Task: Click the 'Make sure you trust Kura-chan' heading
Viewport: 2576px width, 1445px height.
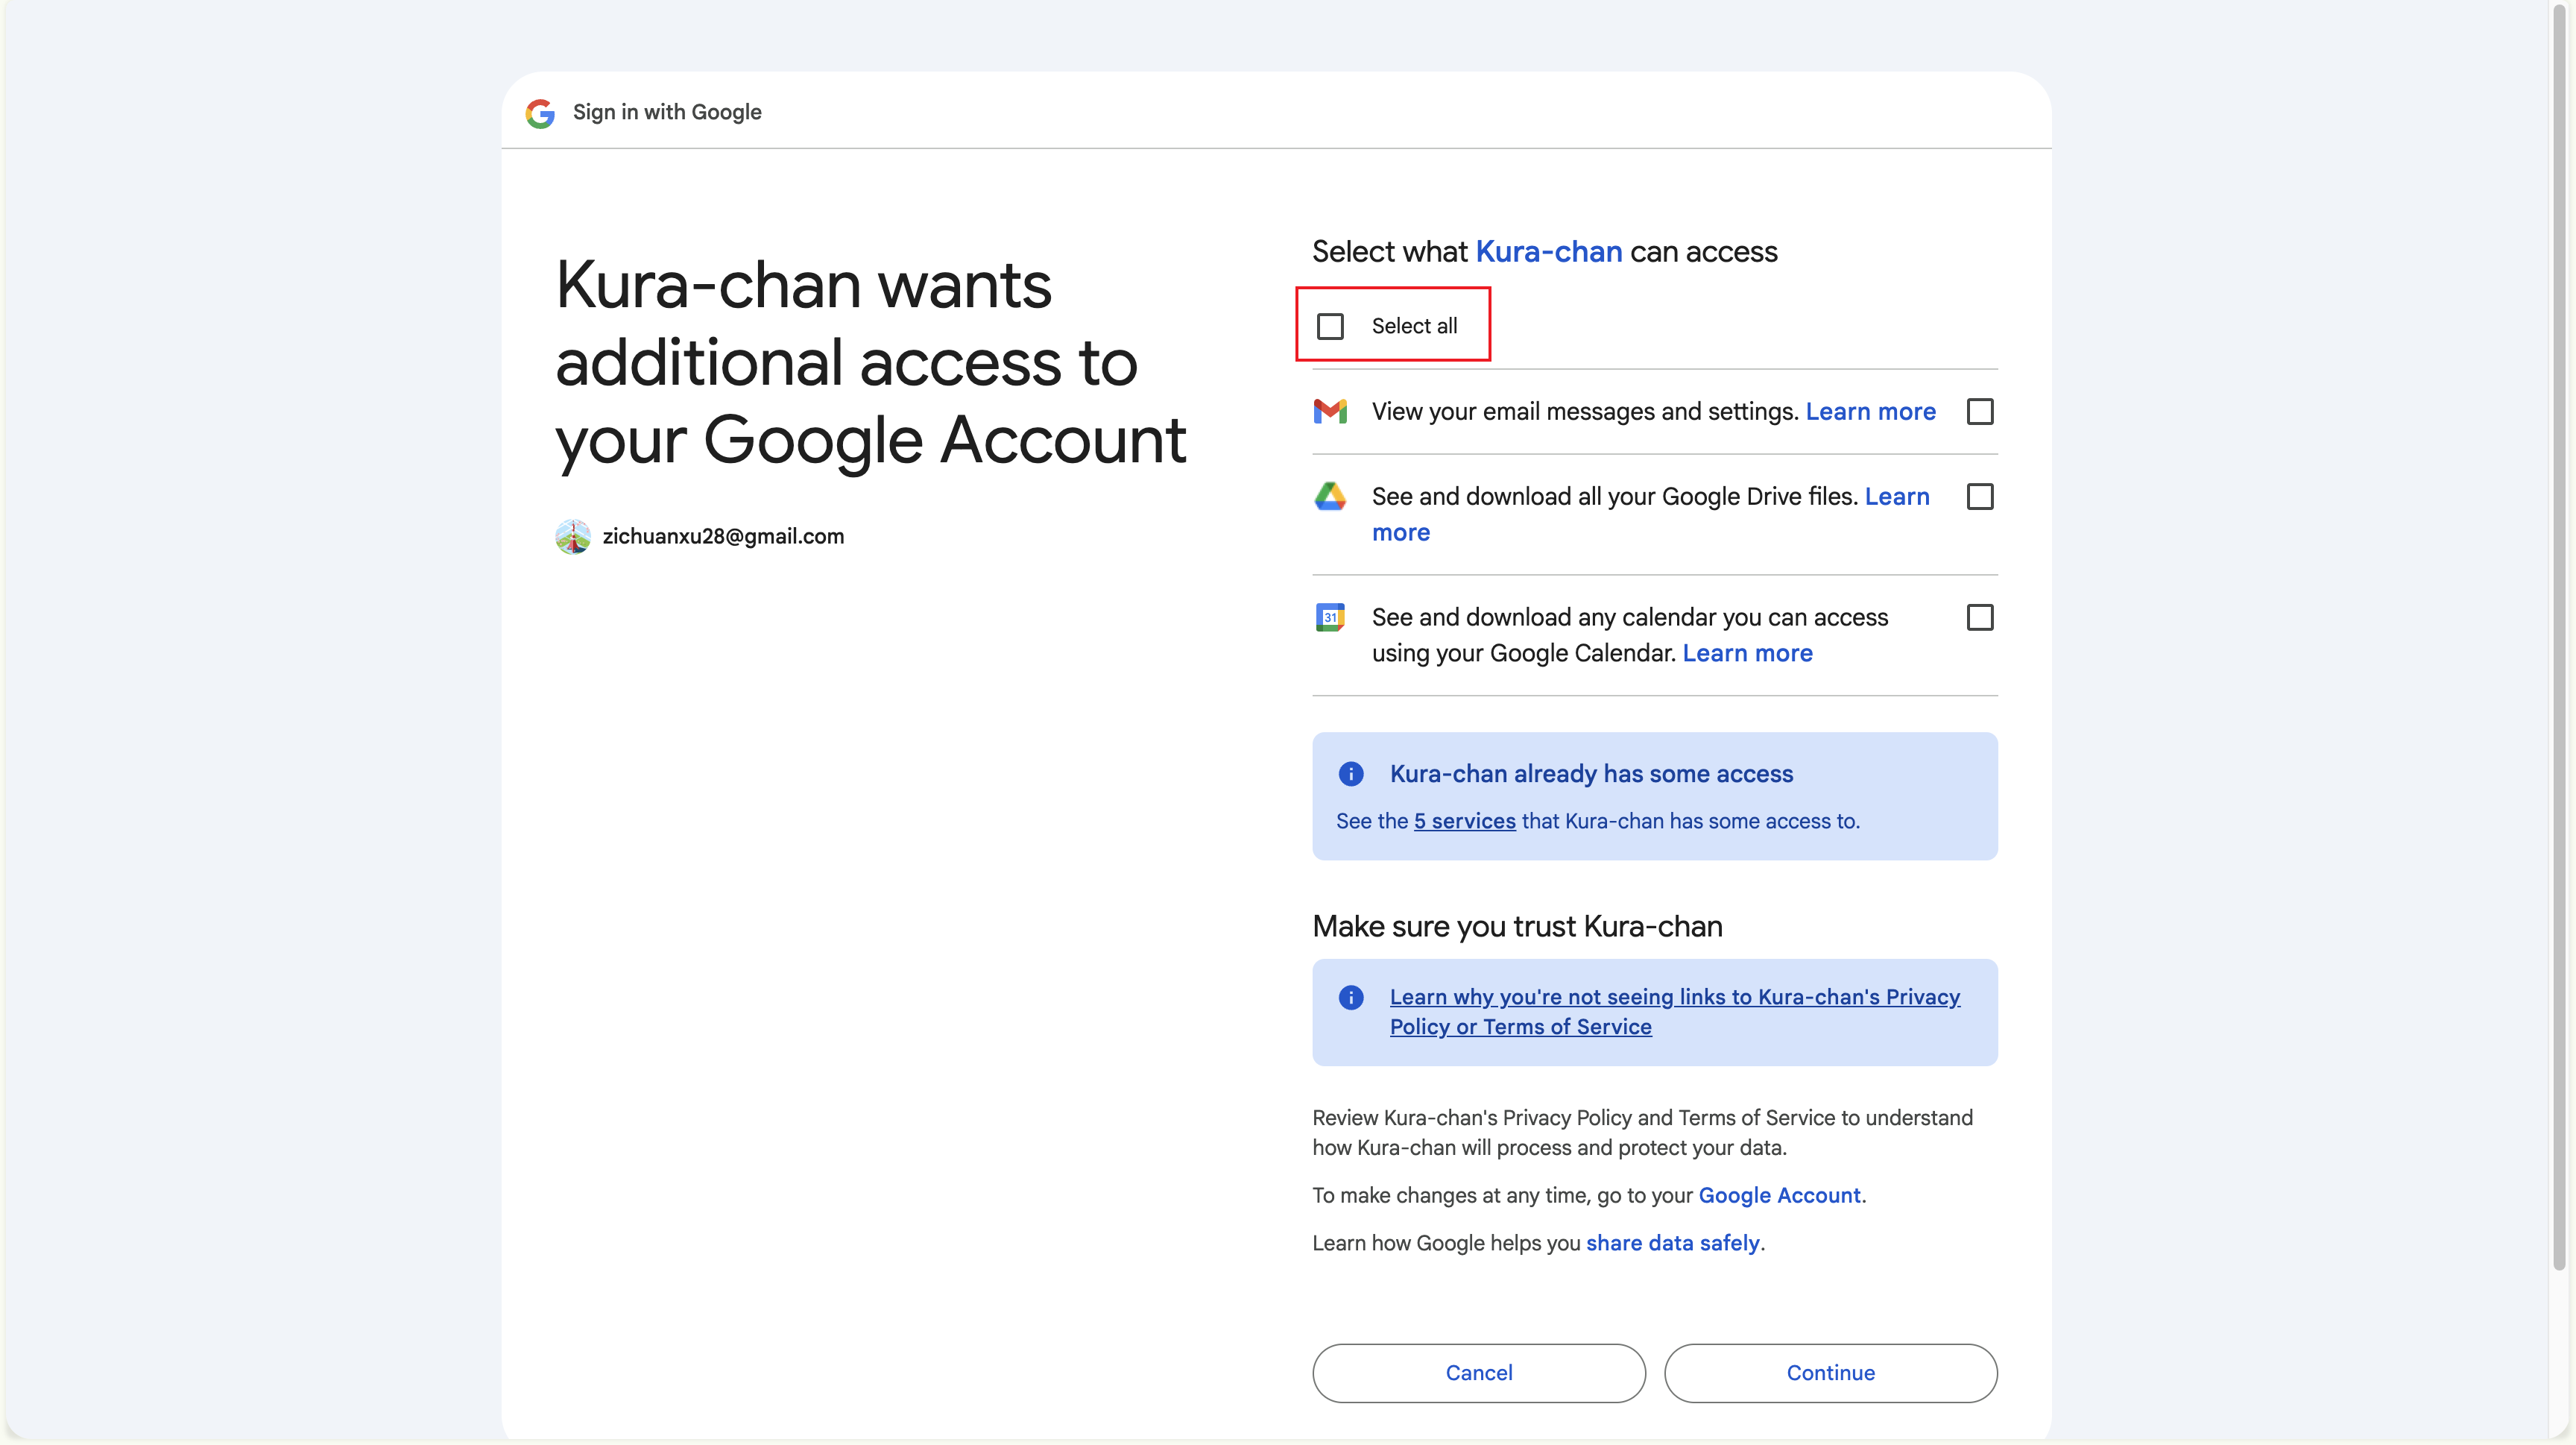Action: coord(1518,927)
